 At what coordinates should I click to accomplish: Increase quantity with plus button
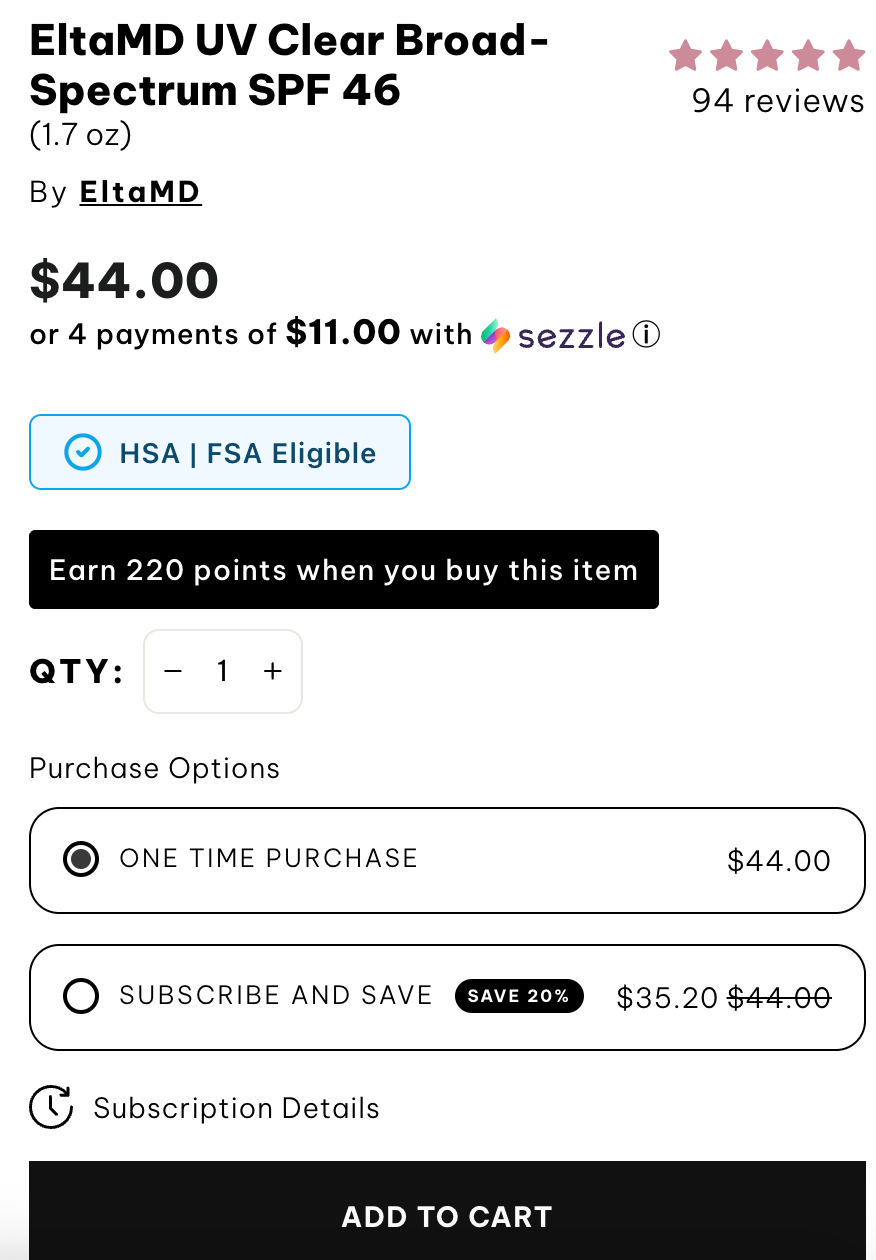272,671
